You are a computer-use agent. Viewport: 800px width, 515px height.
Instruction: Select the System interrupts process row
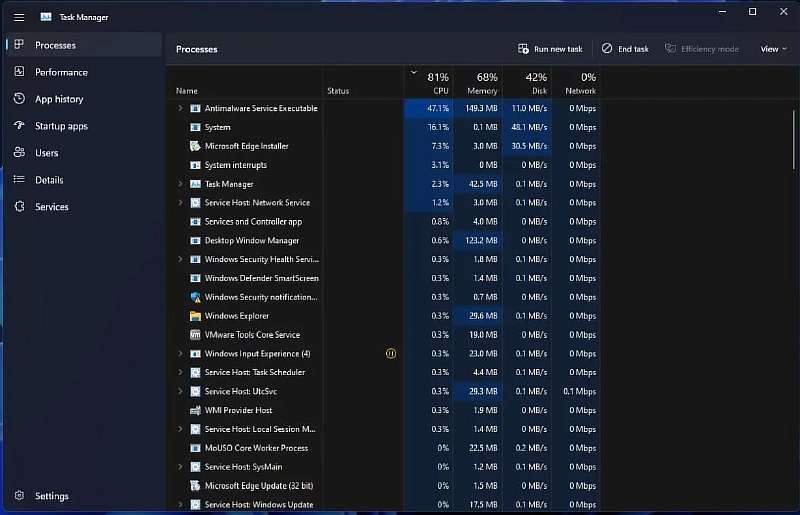click(386, 165)
